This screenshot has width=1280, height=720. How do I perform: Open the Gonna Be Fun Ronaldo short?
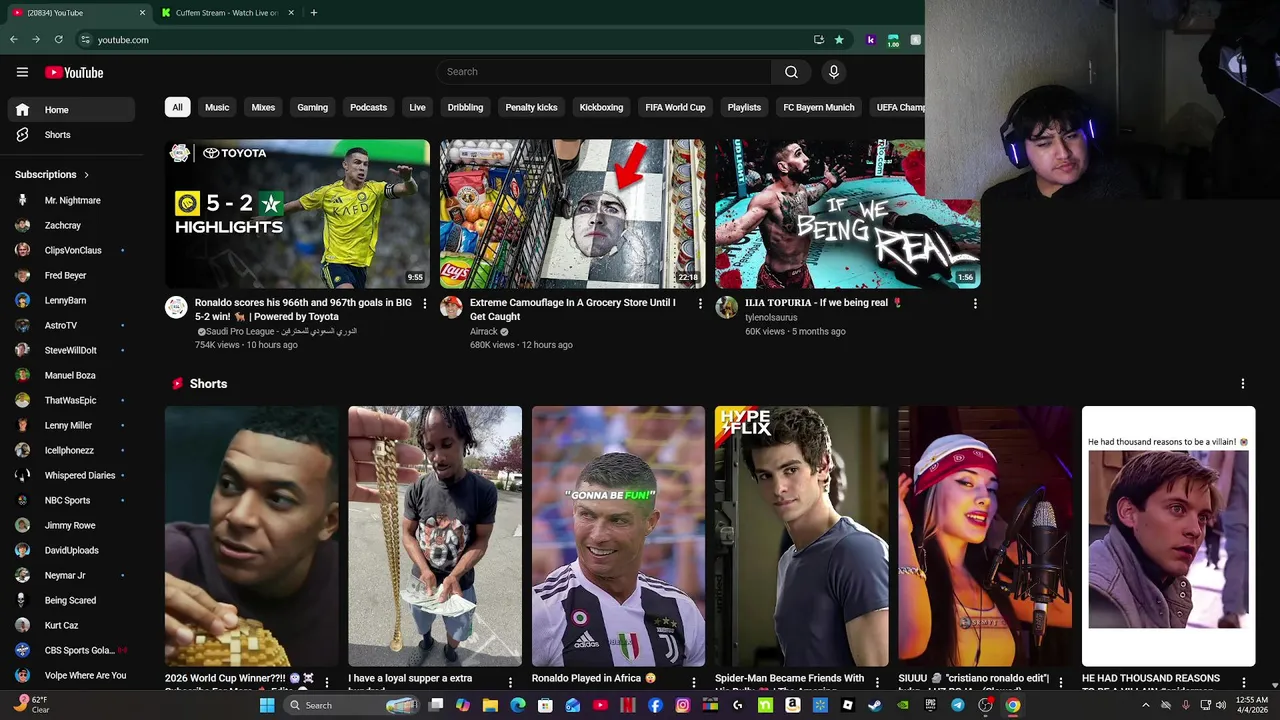618,536
